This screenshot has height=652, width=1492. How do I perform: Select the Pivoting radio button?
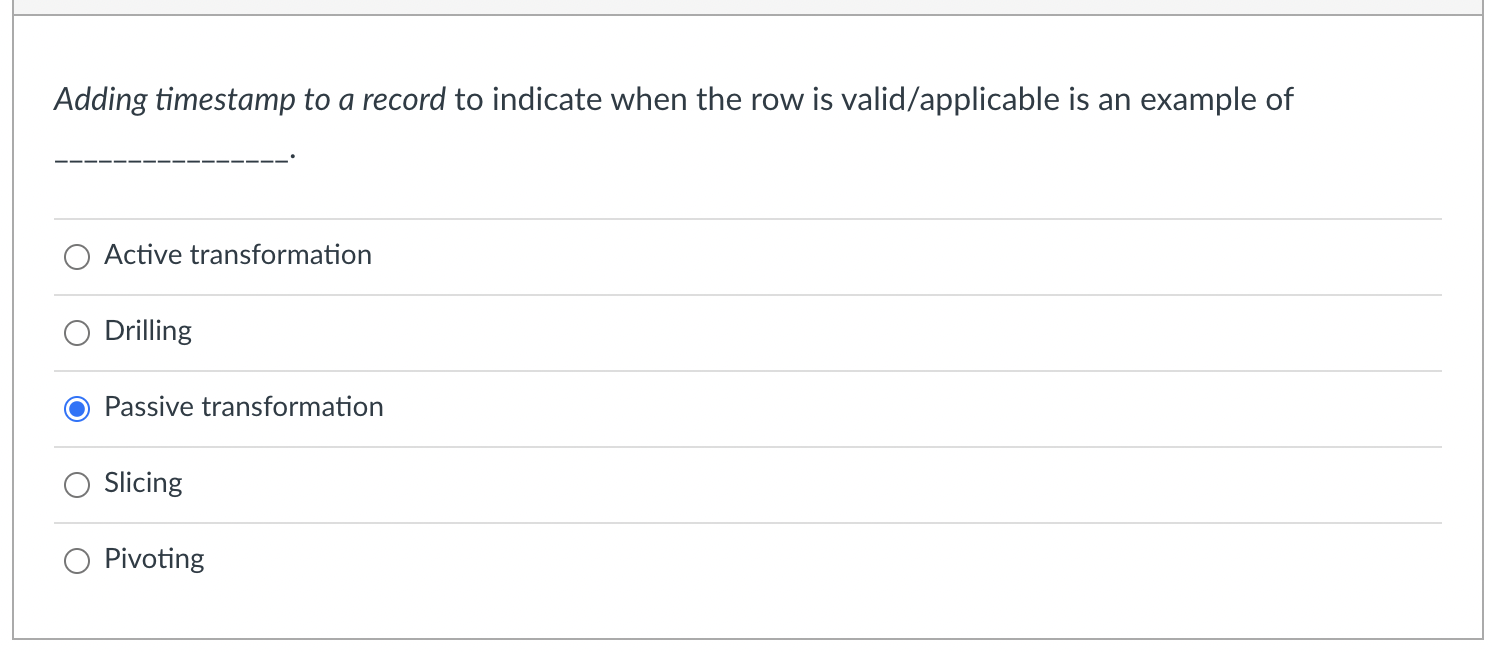(x=77, y=560)
